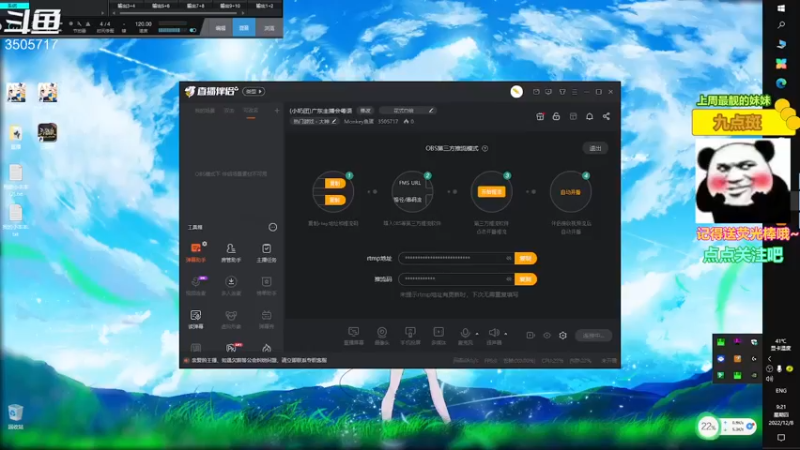Click the 120.00 tempo value in DAW
The width and height of the screenshot is (800, 450).
143,23
